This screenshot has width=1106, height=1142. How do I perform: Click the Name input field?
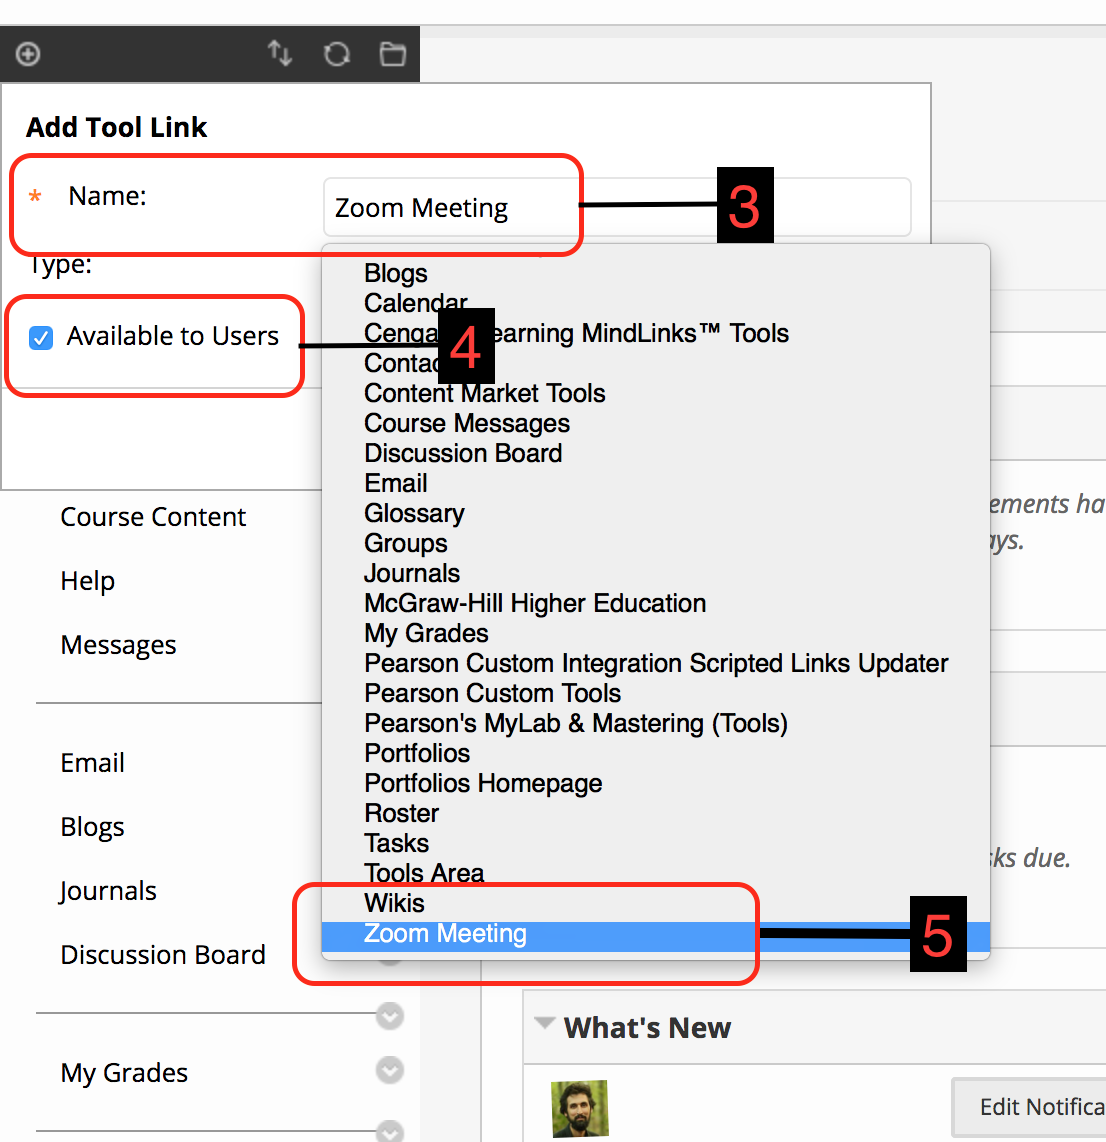point(617,208)
